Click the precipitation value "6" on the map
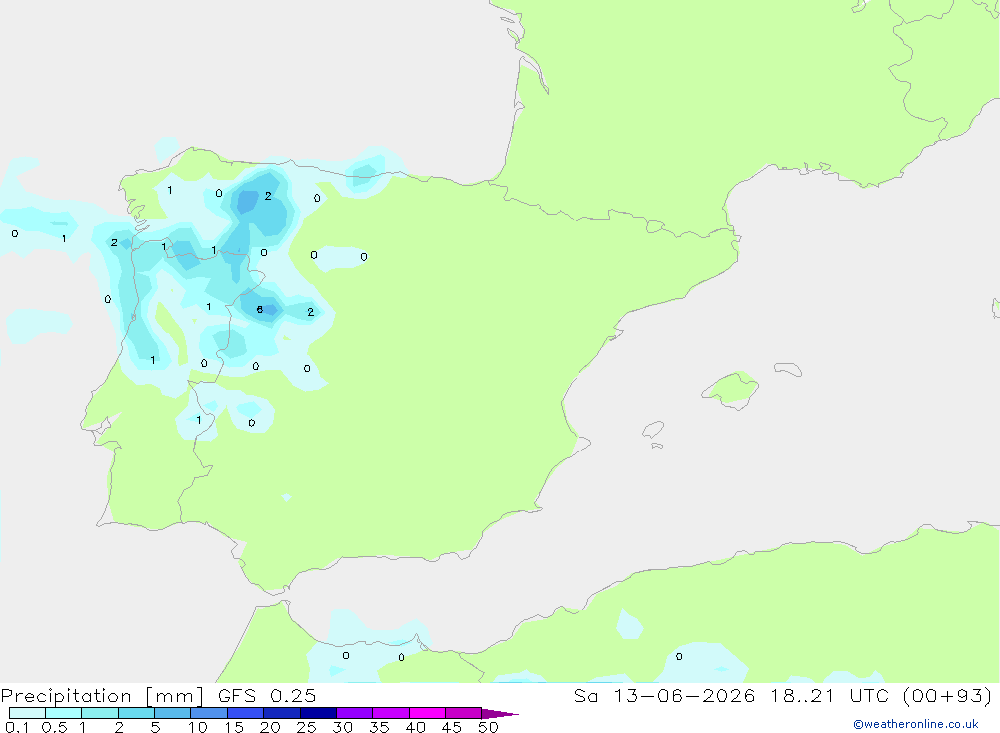This screenshot has height=733, width=1000. click(260, 309)
